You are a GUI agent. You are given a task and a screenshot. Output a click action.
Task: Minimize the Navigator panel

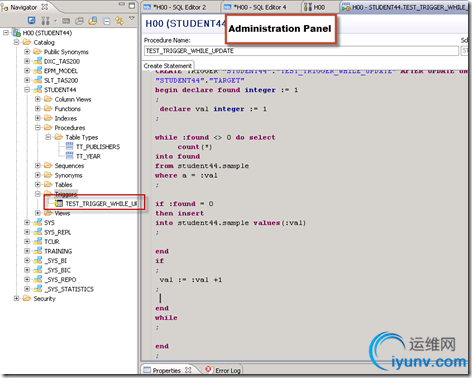pos(122,5)
